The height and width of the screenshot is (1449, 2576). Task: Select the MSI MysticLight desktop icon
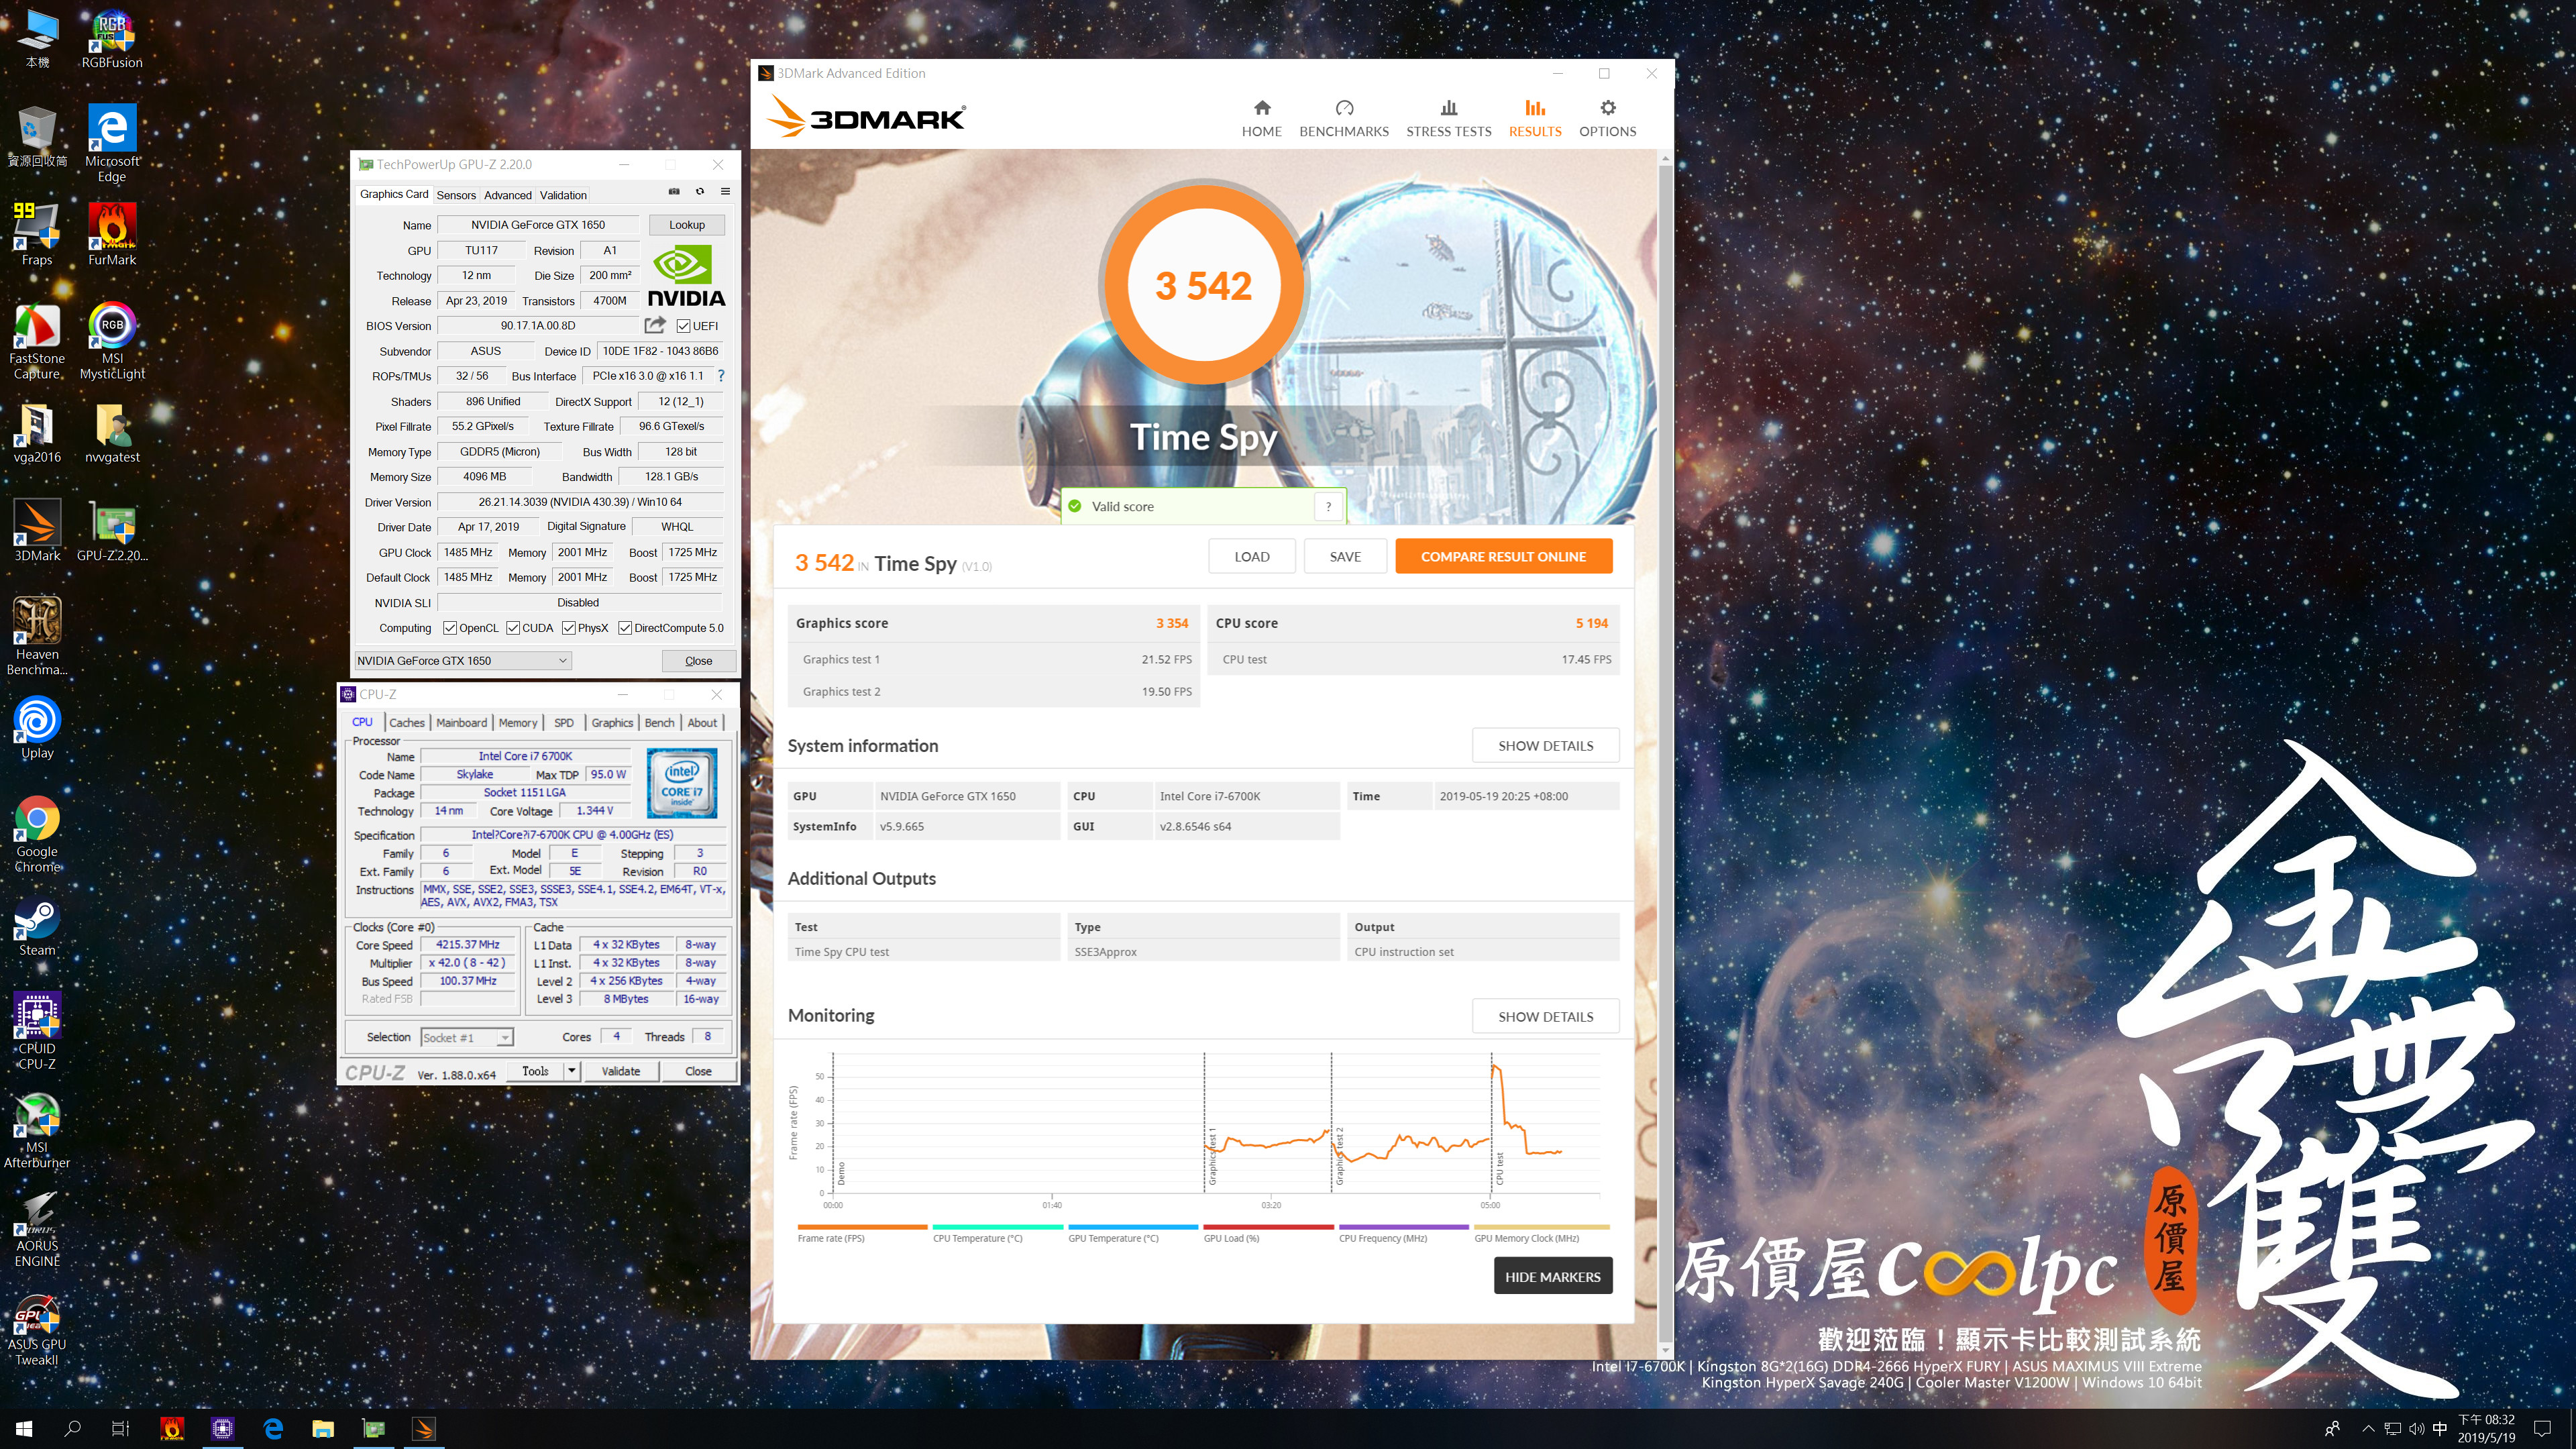point(112,340)
